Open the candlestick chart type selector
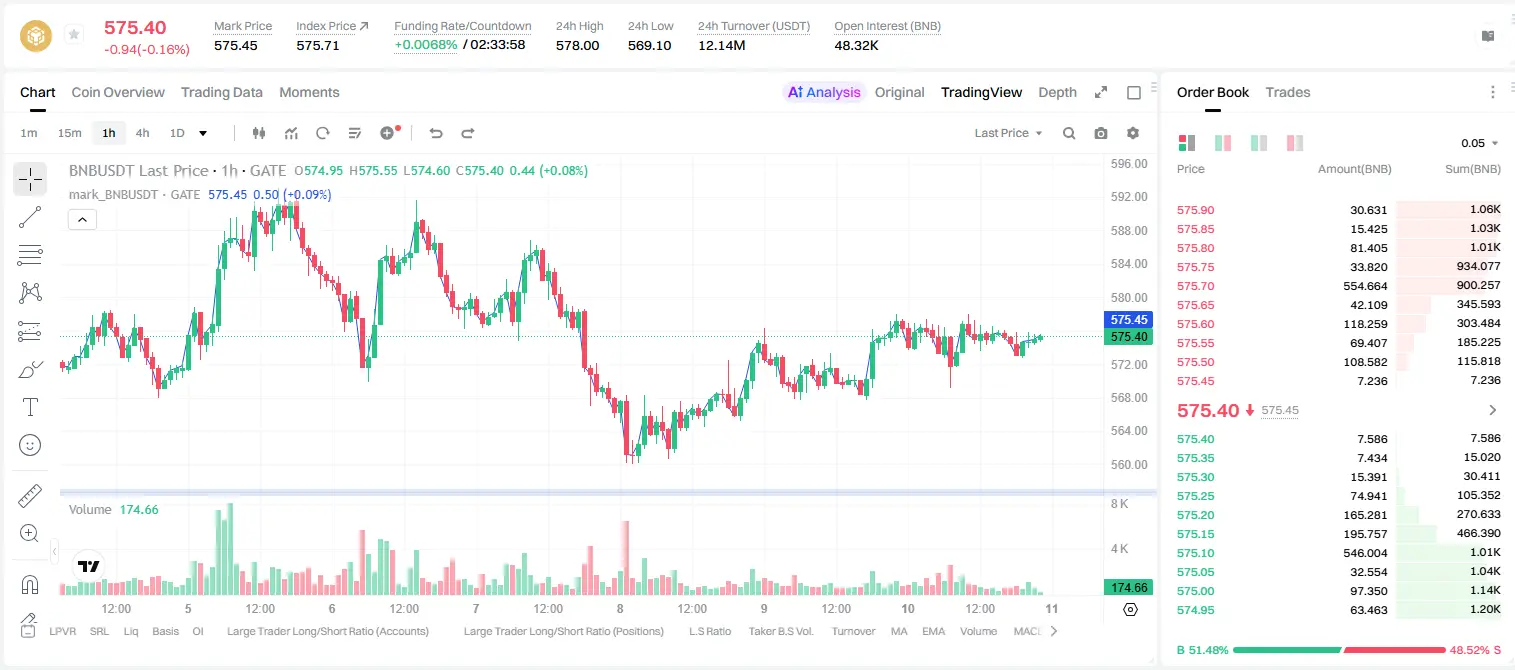The height and width of the screenshot is (670, 1515). pos(260,133)
